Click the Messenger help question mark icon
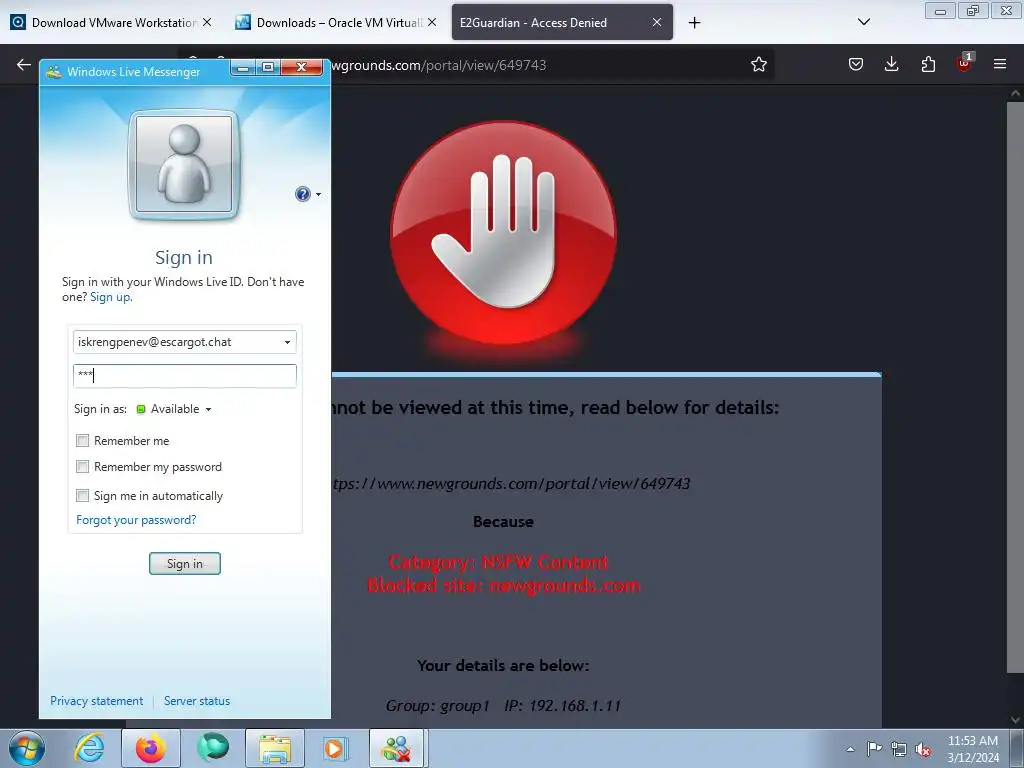The image size is (1024, 768). [302, 194]
